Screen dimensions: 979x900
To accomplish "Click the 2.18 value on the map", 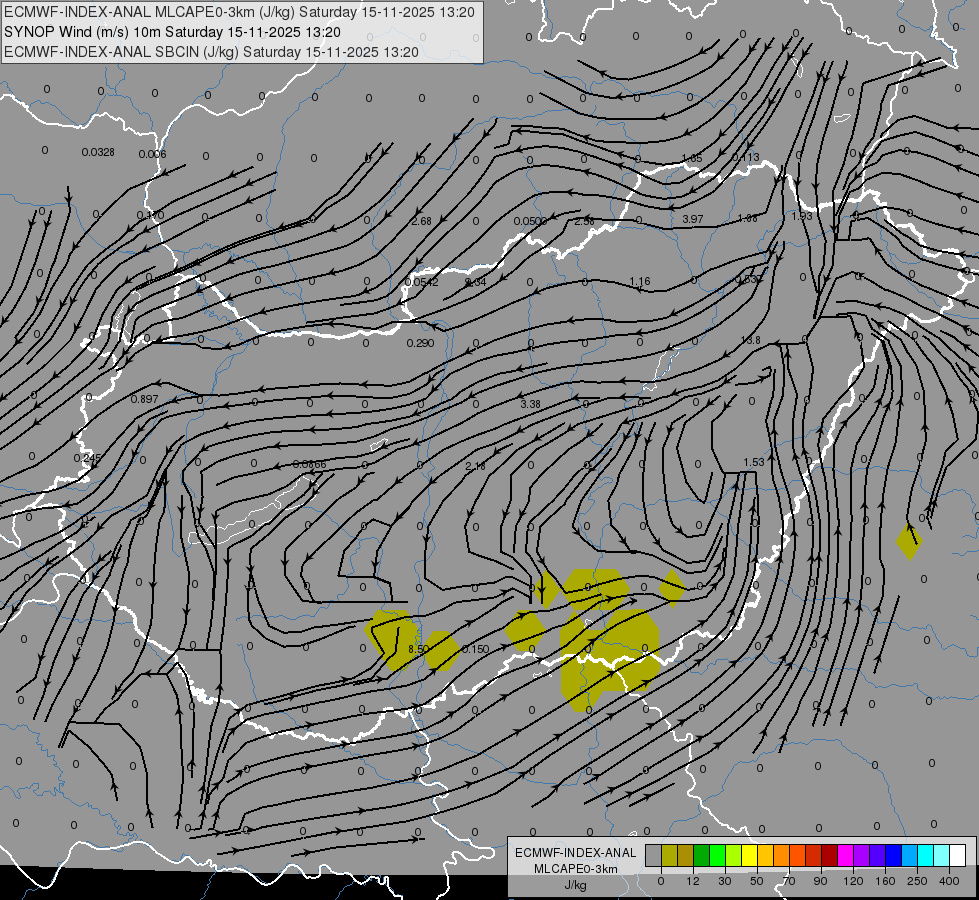I will click(475, 466).
